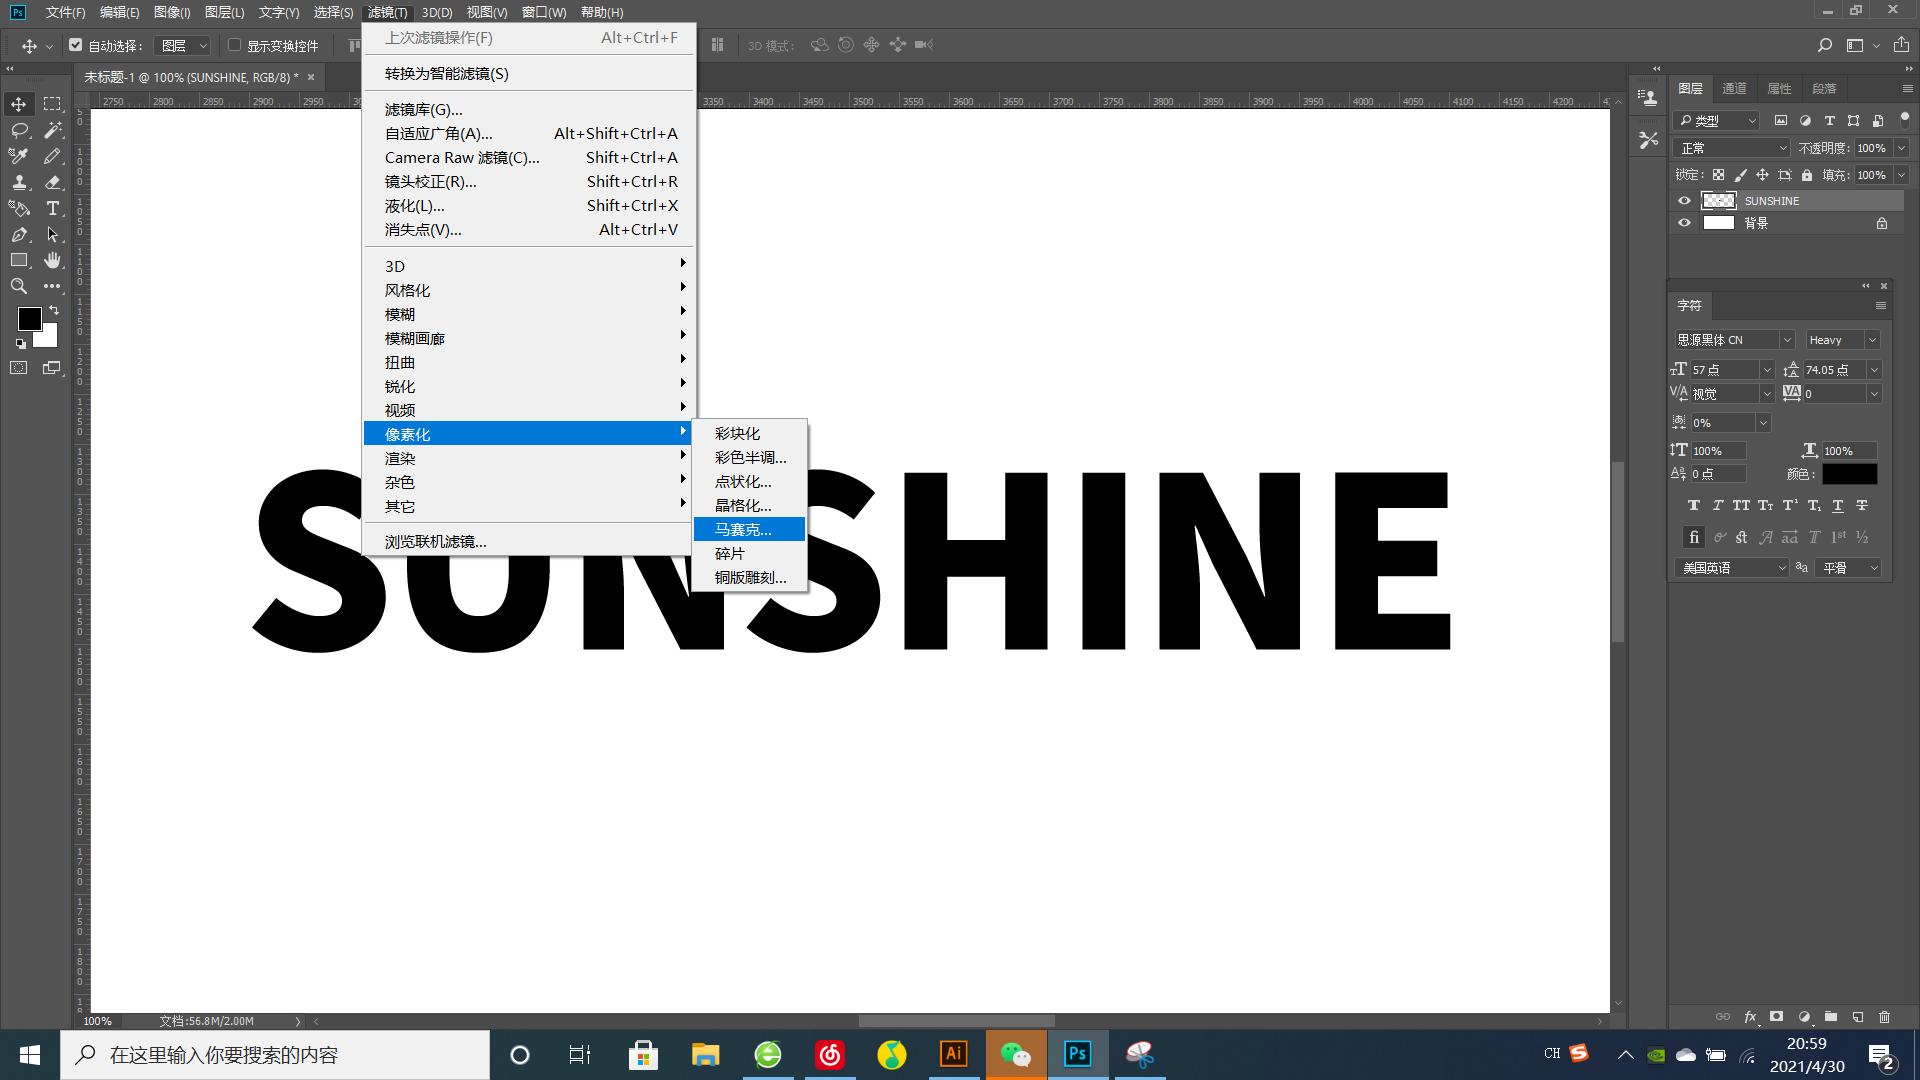
Task: Select the Horizontal Type tool
Action: [53, 208]
